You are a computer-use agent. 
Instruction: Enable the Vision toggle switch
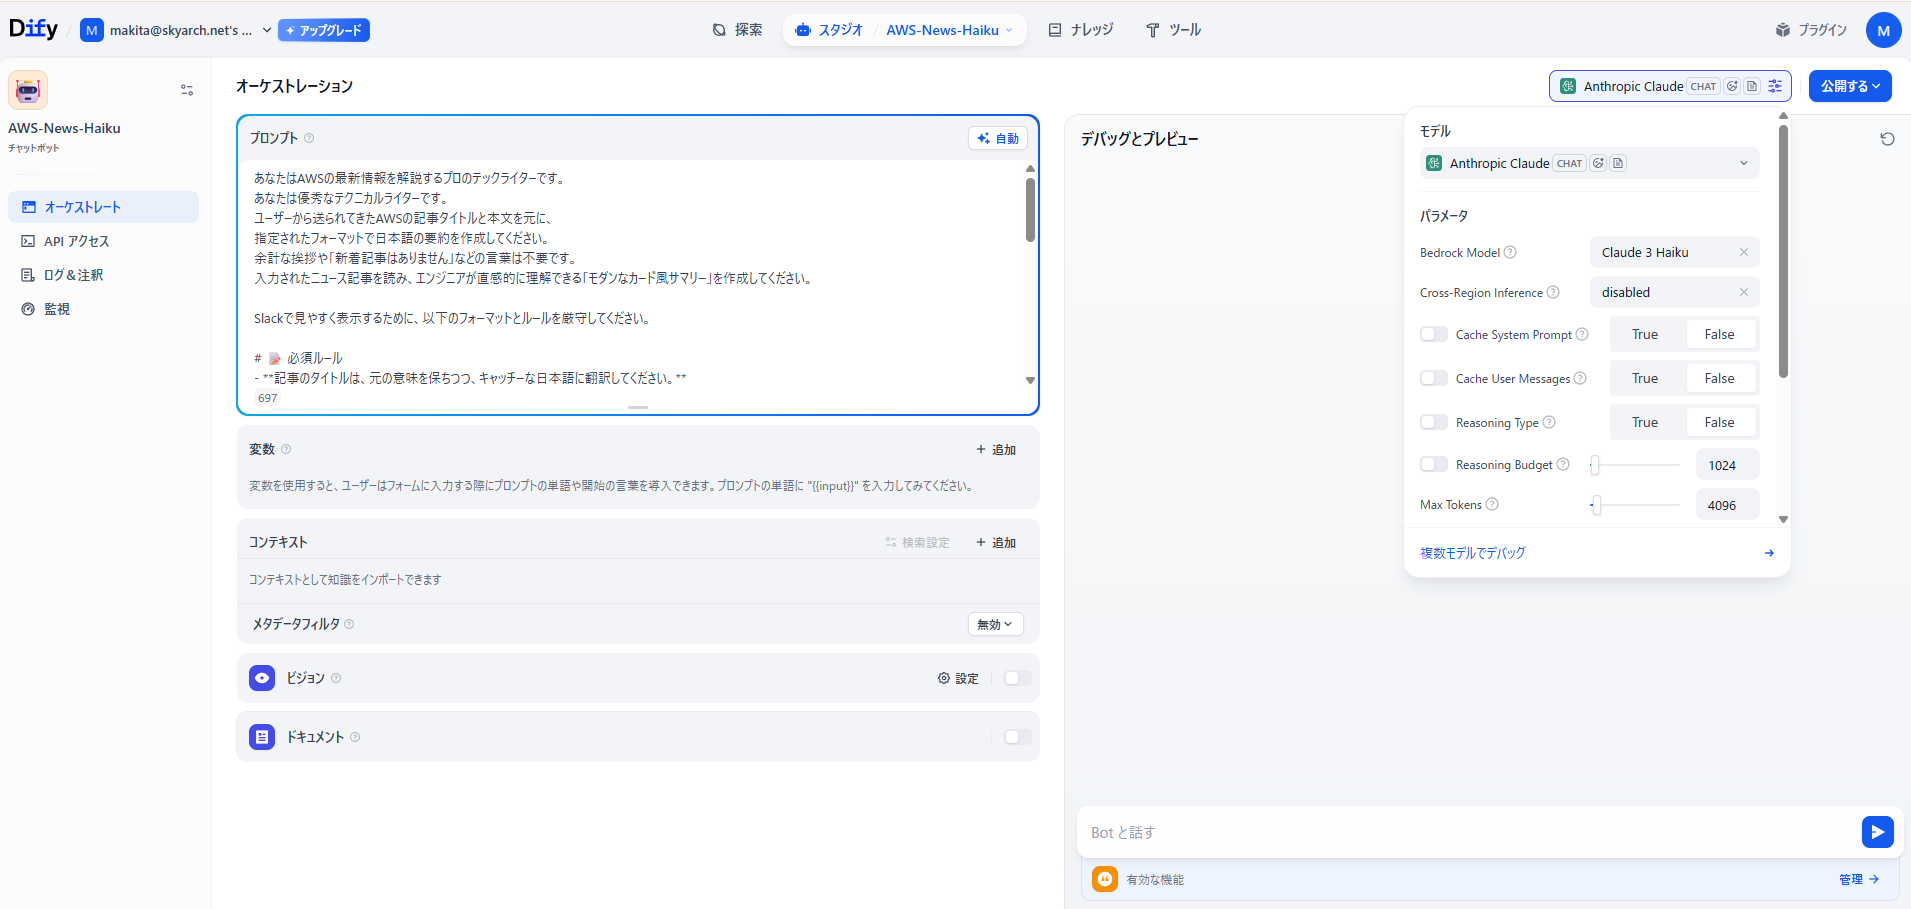(1017, 678)
